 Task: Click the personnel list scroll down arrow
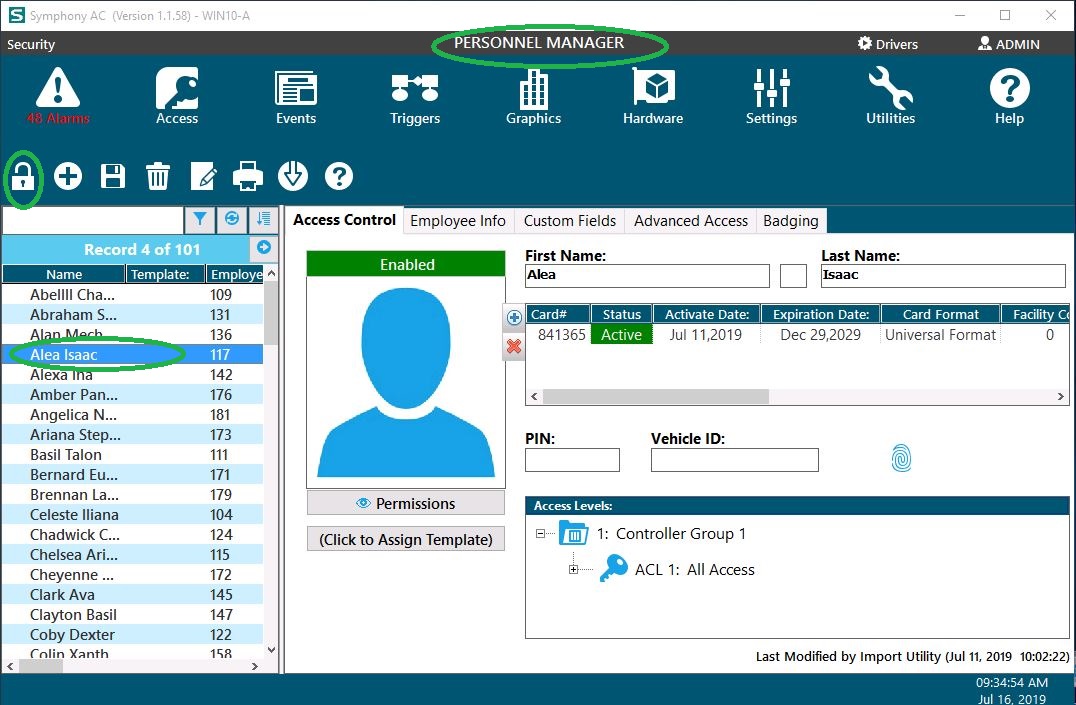click(271, 649)
